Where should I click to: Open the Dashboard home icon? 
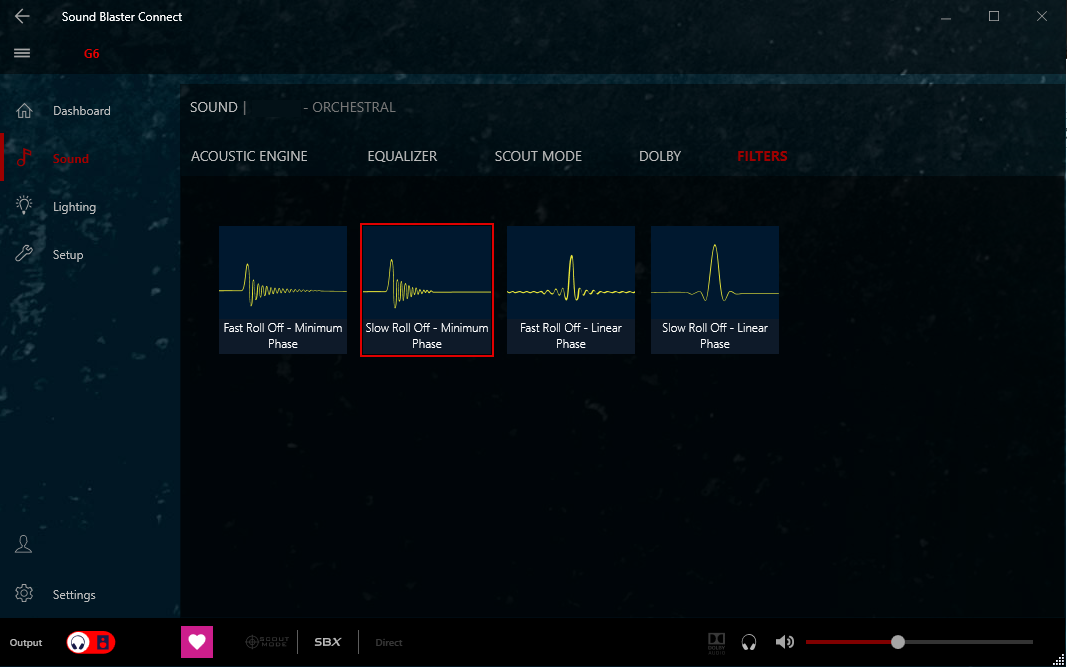pyautogui.click(x=24, y=110)
